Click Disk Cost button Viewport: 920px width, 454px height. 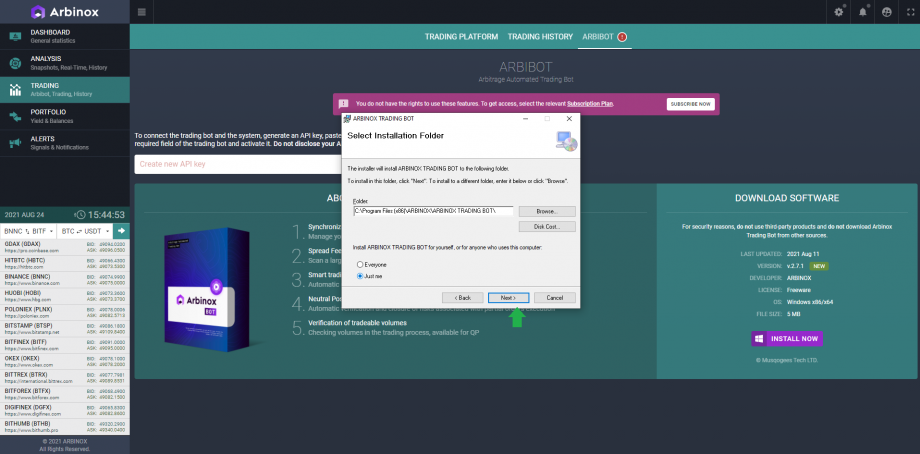(547, 226)
